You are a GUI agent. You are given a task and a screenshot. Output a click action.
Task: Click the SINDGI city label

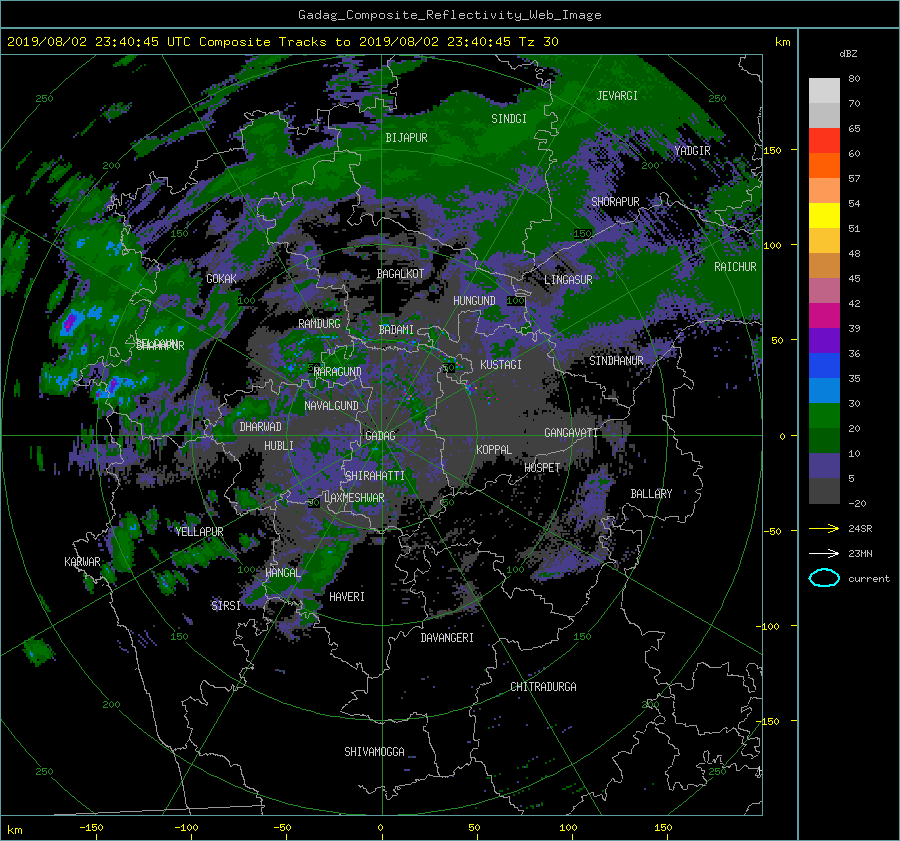point(509,119)
